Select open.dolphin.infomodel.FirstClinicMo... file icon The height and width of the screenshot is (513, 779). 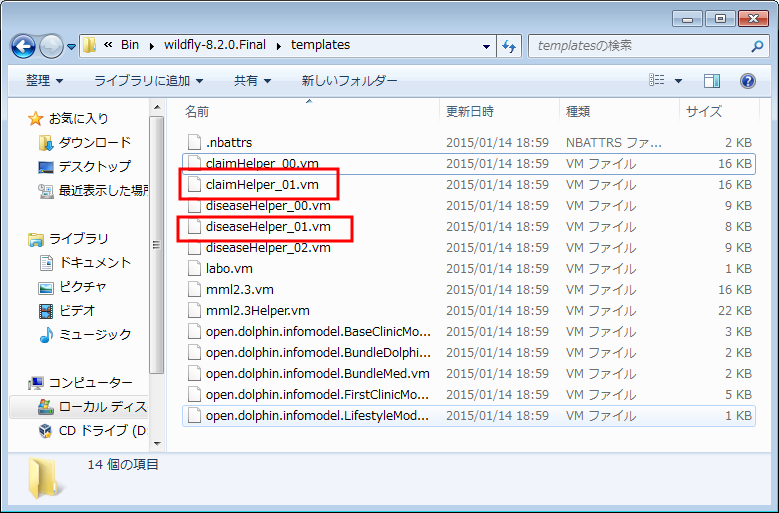click(x=194, y=394)
